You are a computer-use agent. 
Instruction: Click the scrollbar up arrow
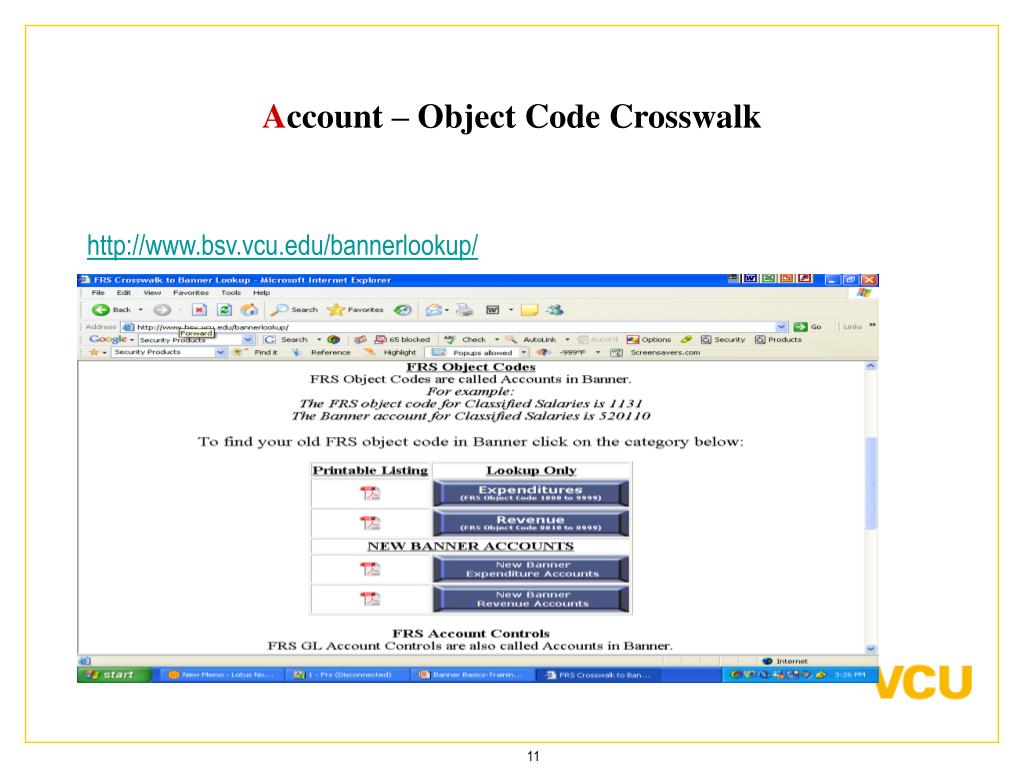point(871,366)
